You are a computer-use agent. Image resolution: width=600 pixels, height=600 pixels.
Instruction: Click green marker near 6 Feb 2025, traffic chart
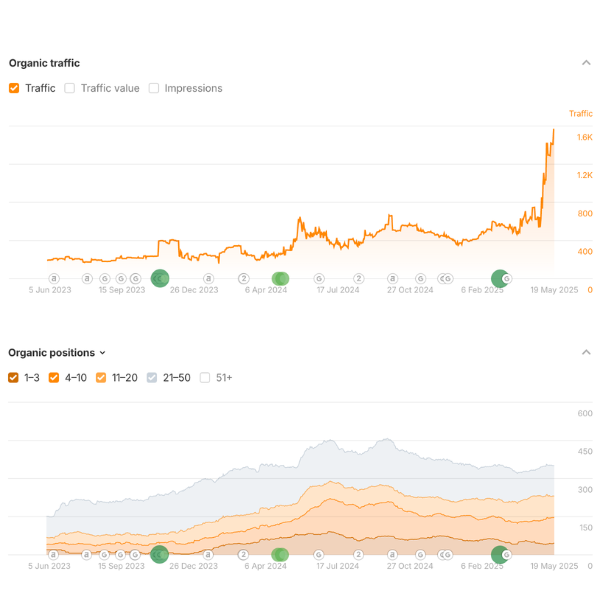pyautogui.click(x=499, y=278)
